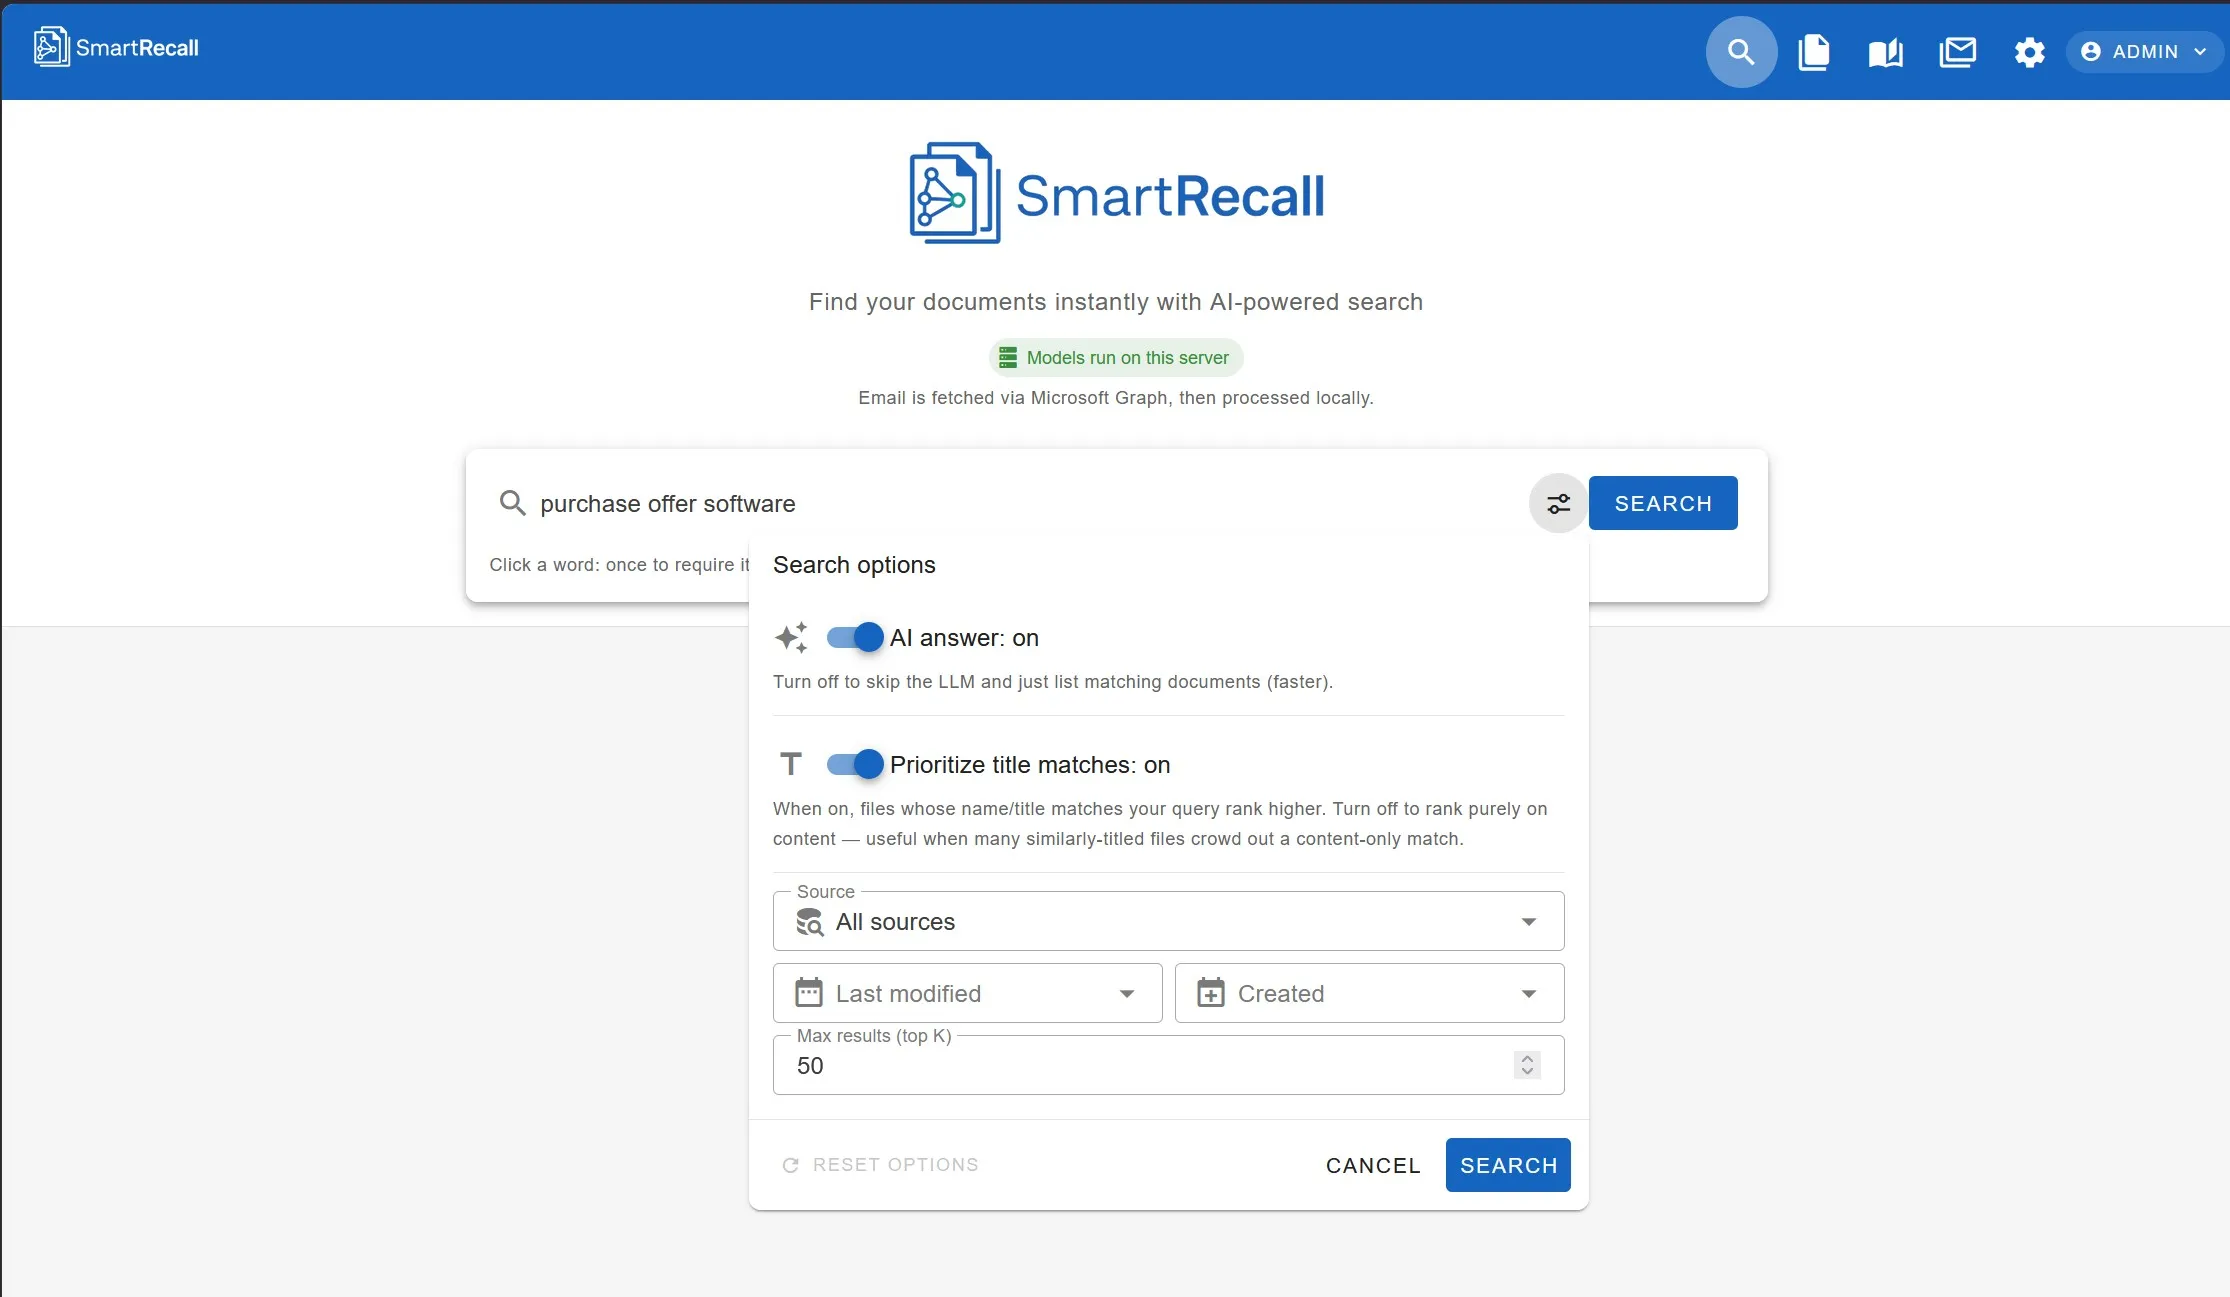Click the All sources database search icon

tap(808, 921)
